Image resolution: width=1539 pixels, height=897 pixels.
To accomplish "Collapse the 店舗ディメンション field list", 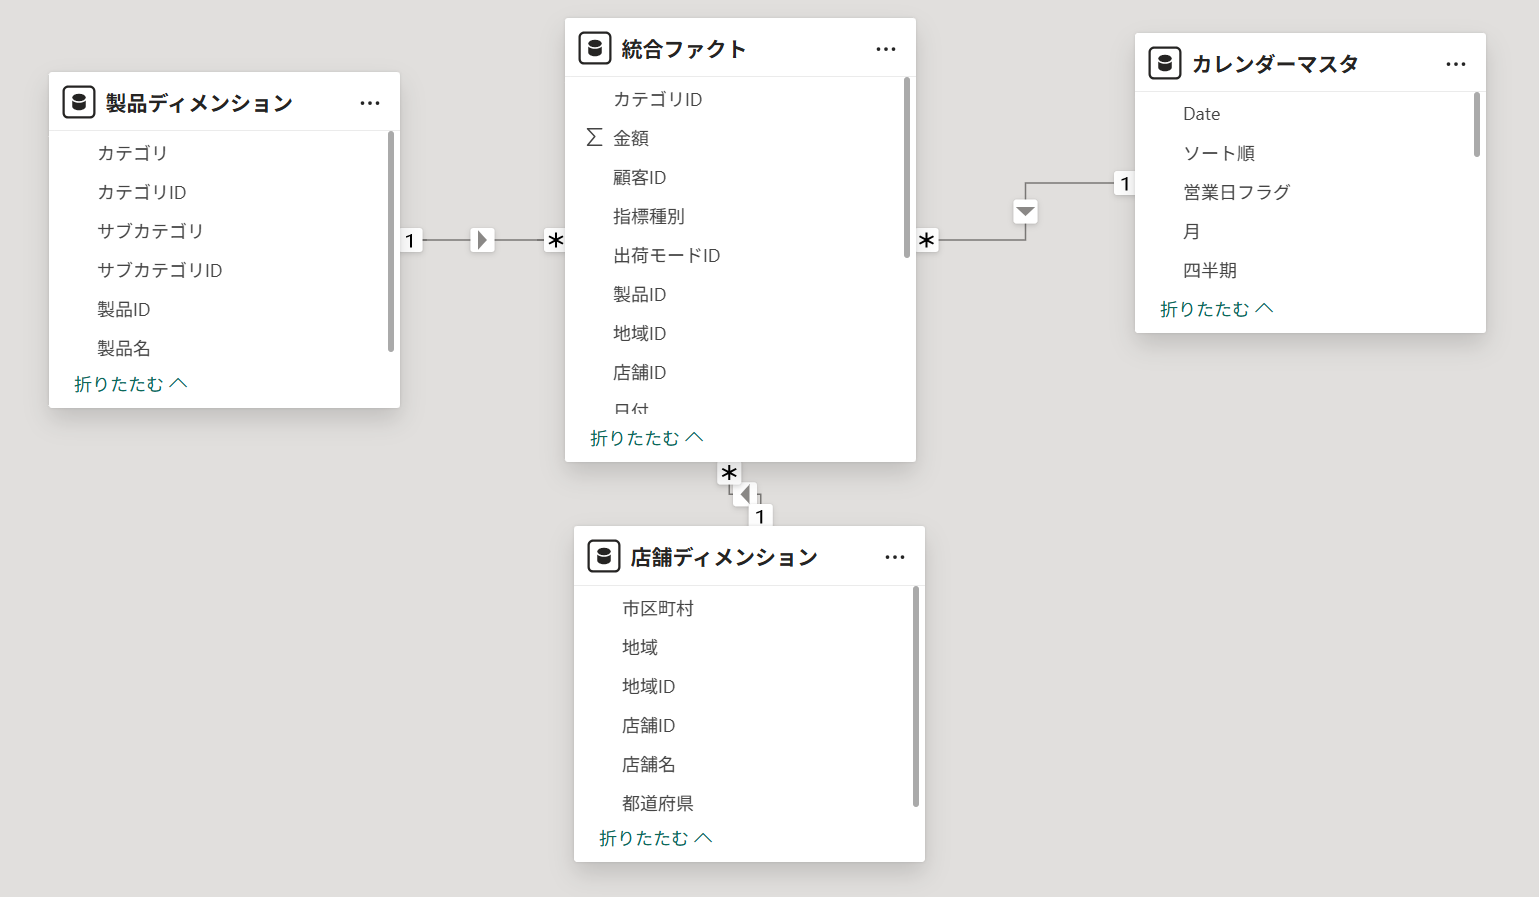I will click(655, 838).
